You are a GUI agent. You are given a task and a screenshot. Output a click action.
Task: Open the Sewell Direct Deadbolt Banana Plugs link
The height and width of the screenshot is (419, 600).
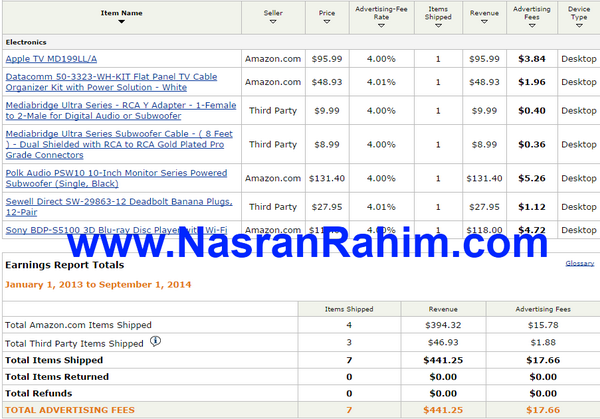pyautogui.click(x=119, y=207)
